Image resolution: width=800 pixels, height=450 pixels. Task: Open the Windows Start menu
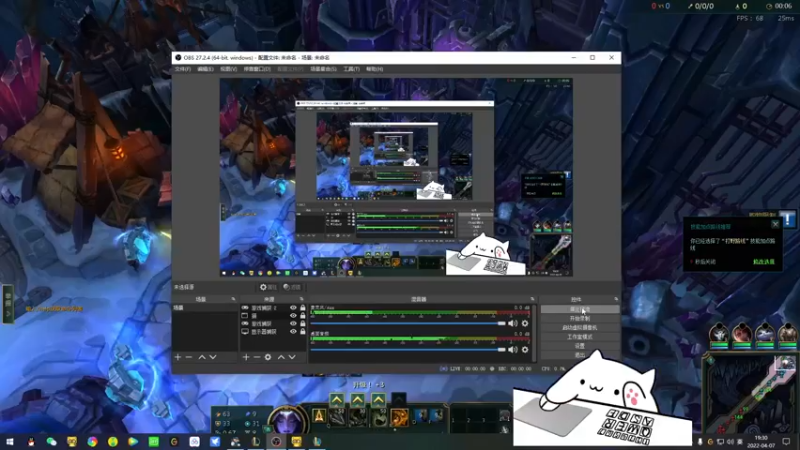click(x=10, y=442)
